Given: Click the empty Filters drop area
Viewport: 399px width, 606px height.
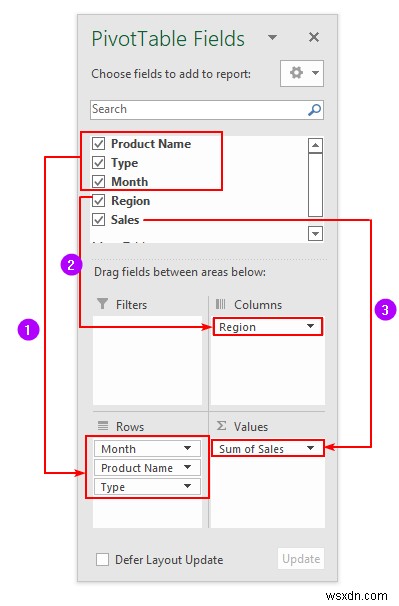Looking at the screenshot, I should click(x=147, y=361).
